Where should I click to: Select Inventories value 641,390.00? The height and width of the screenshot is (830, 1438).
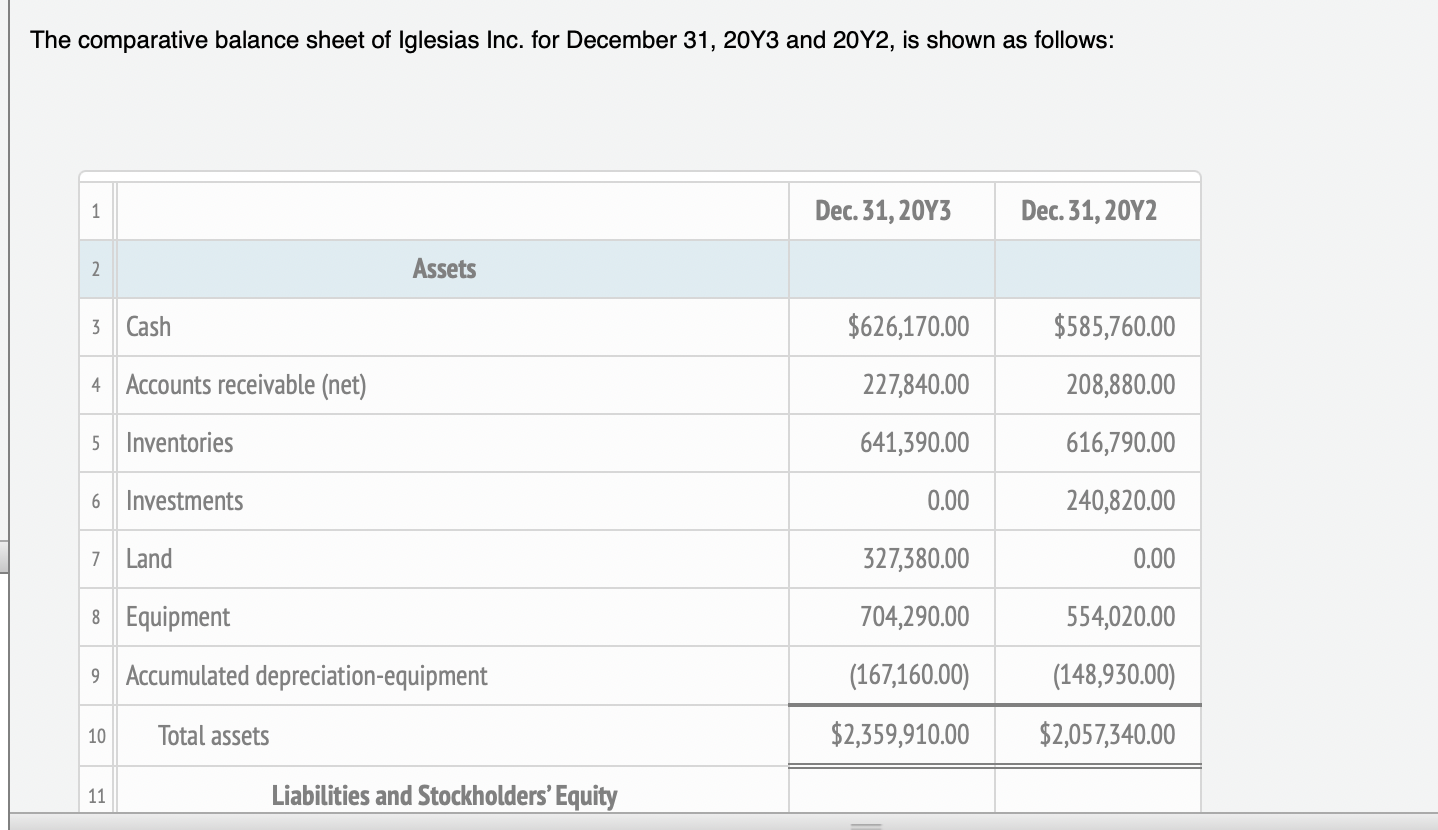(x=915, y=442)
